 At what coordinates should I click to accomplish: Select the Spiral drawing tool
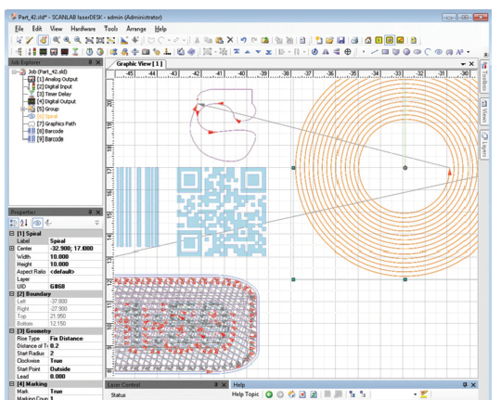click(x=439, y=52)
